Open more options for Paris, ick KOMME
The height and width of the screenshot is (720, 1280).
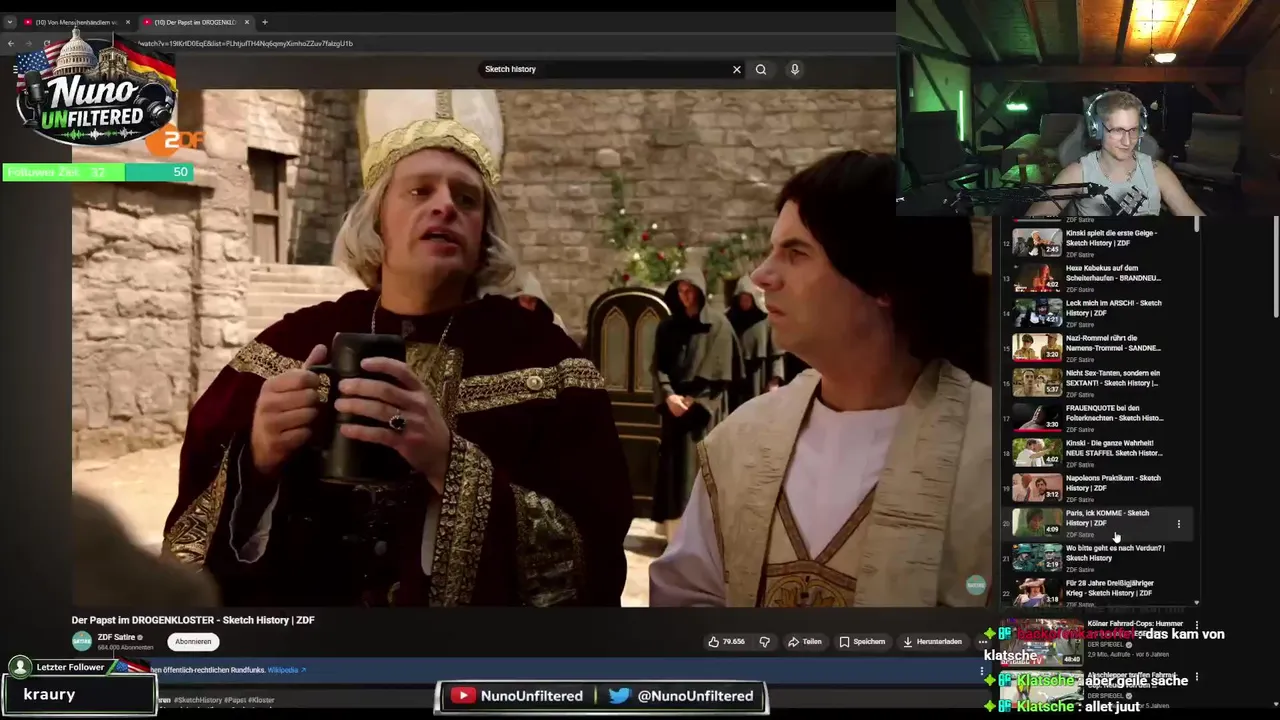1179,523
